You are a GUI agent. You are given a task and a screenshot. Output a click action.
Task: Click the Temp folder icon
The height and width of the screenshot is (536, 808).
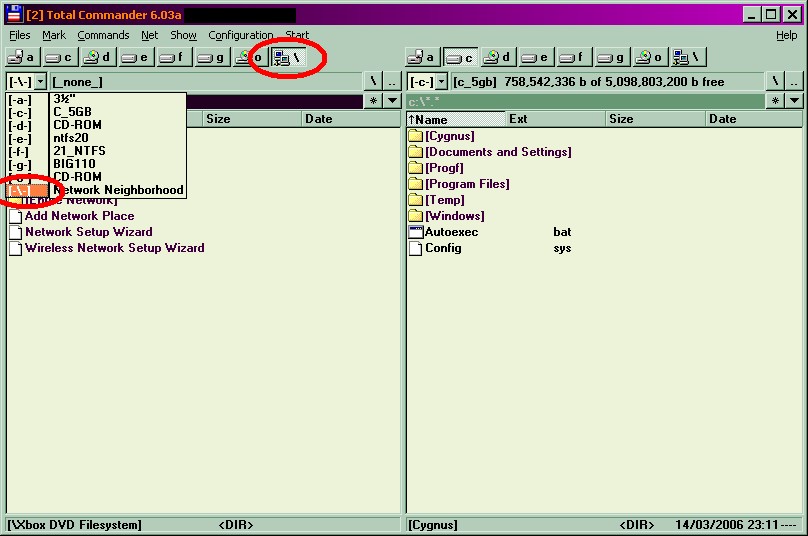[x=415, y=200]
